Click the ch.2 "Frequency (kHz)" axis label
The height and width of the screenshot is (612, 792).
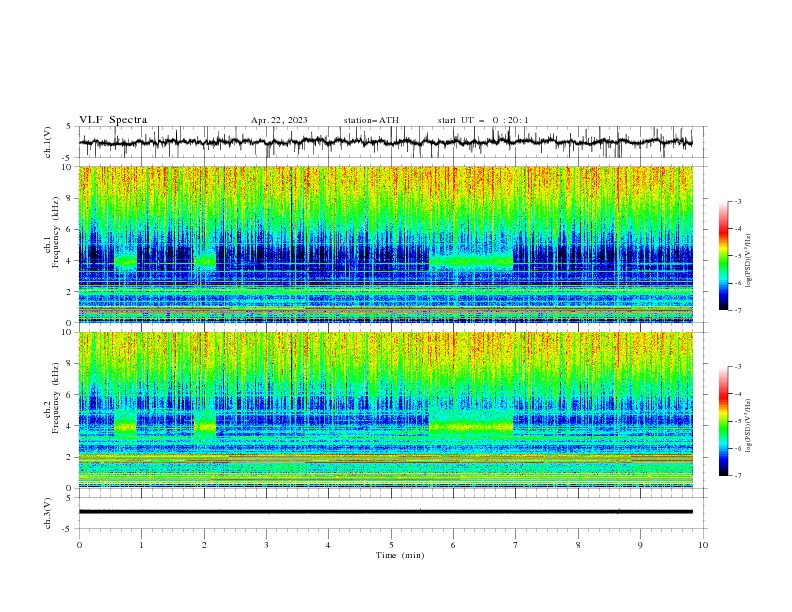56,398
